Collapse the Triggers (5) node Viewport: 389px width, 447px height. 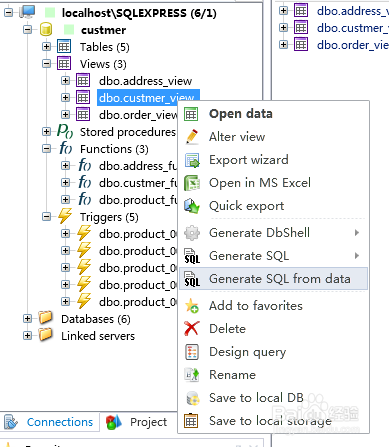[x=47, y=217]
